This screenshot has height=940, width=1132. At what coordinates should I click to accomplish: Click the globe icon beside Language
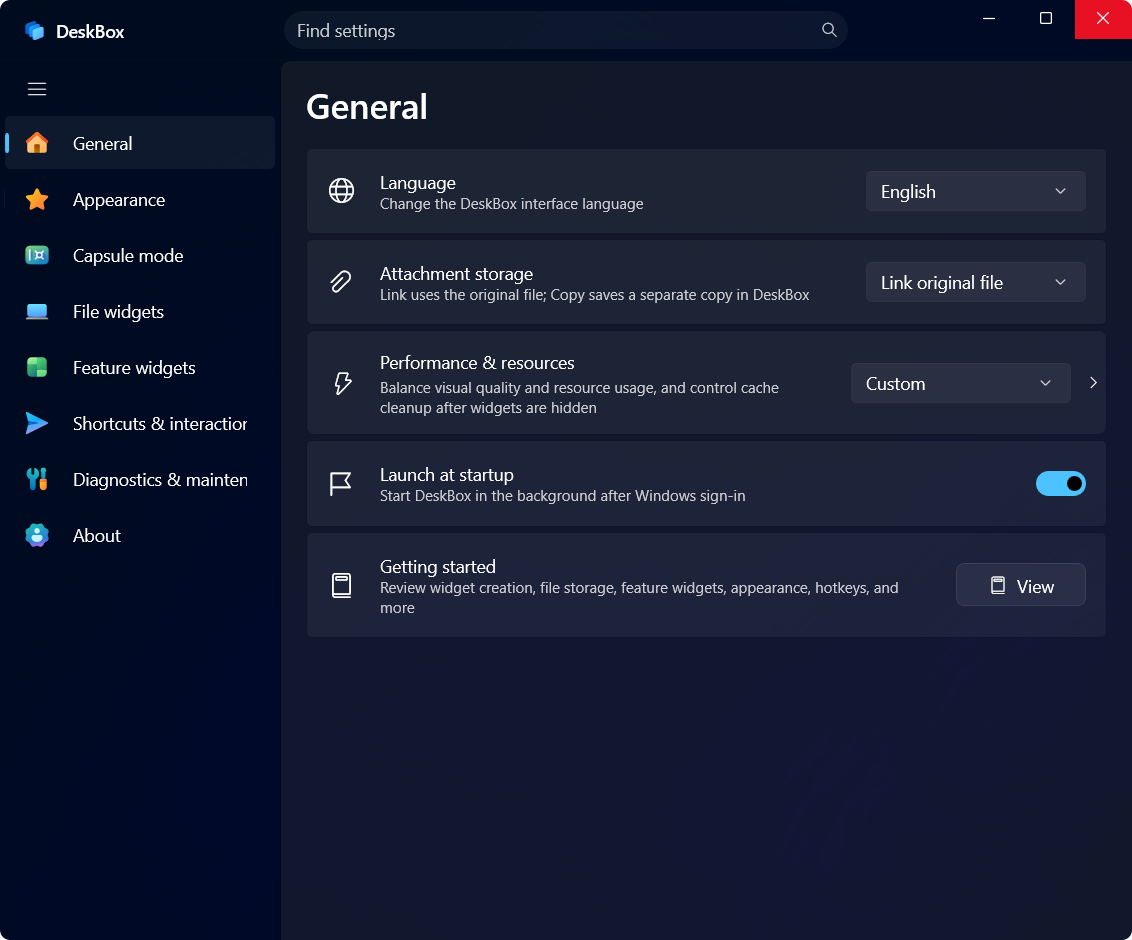pyautogui.click(x=341, y=191)
